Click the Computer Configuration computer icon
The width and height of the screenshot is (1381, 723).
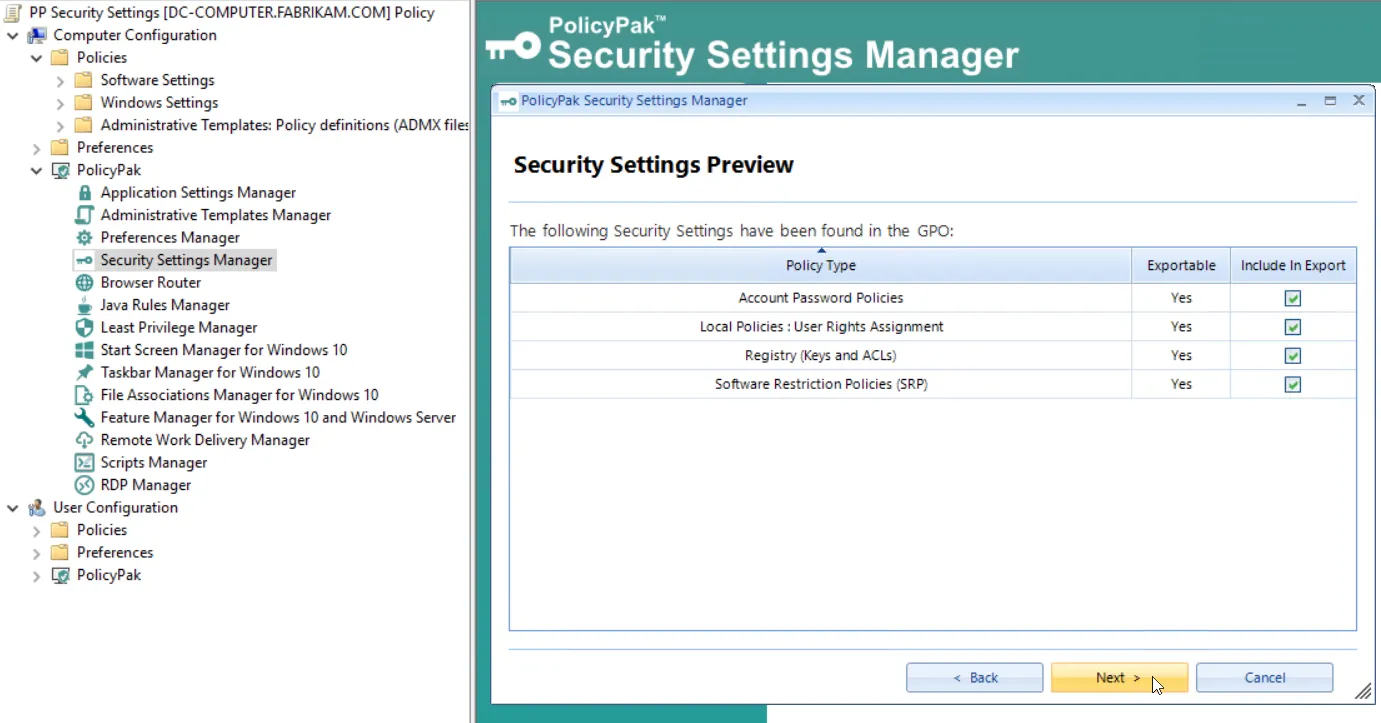(x=37, y=35)
